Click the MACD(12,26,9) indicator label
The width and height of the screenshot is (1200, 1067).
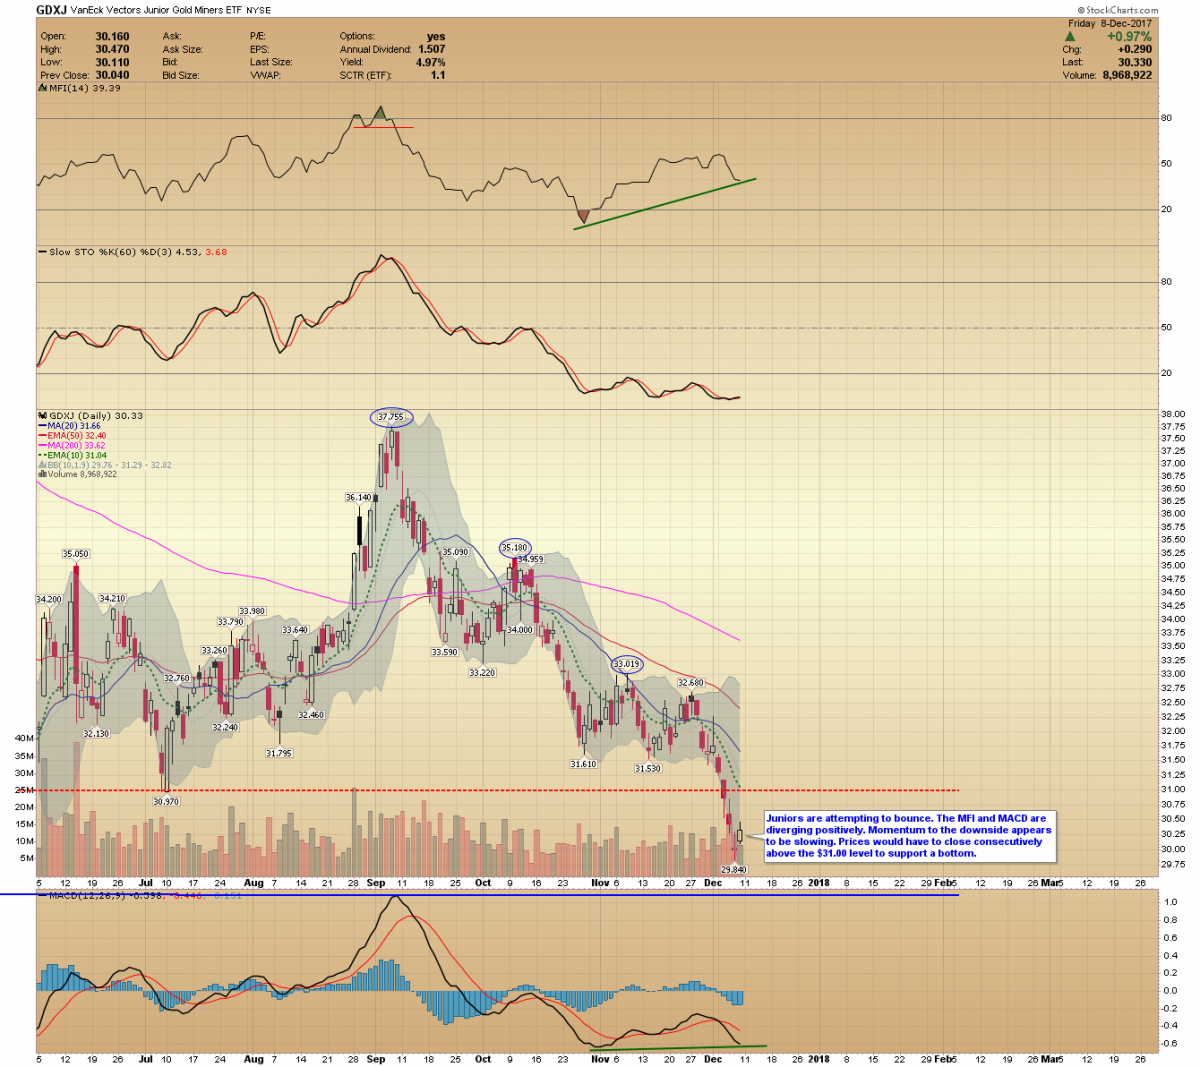tap(78, 893)
